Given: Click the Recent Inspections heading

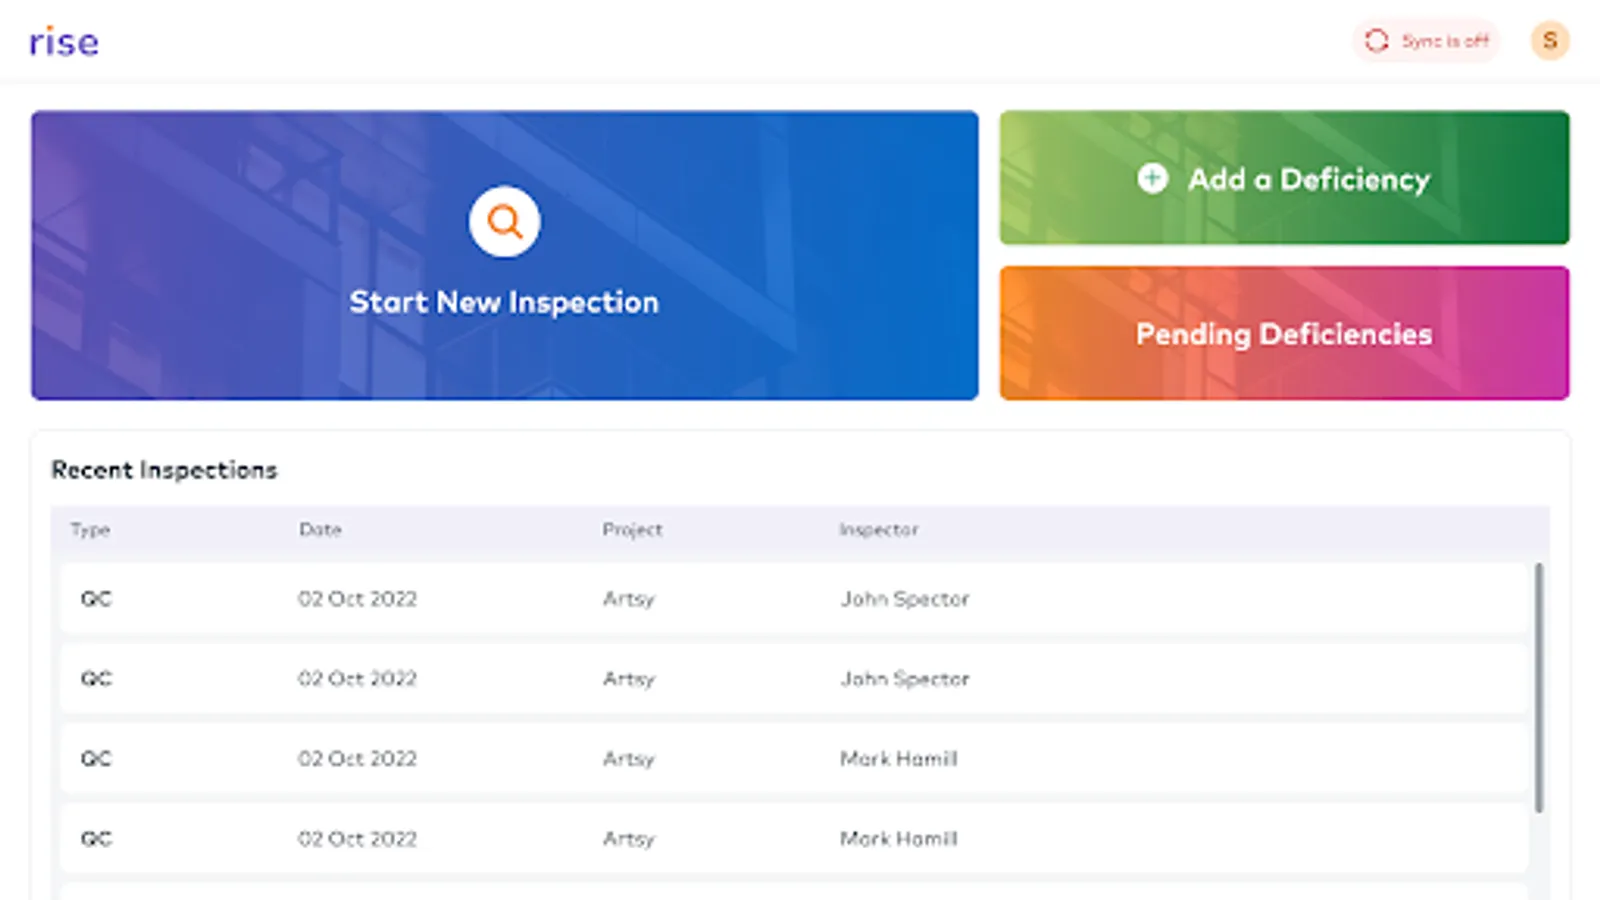Looking at the screenshot, I should [164, 470].
